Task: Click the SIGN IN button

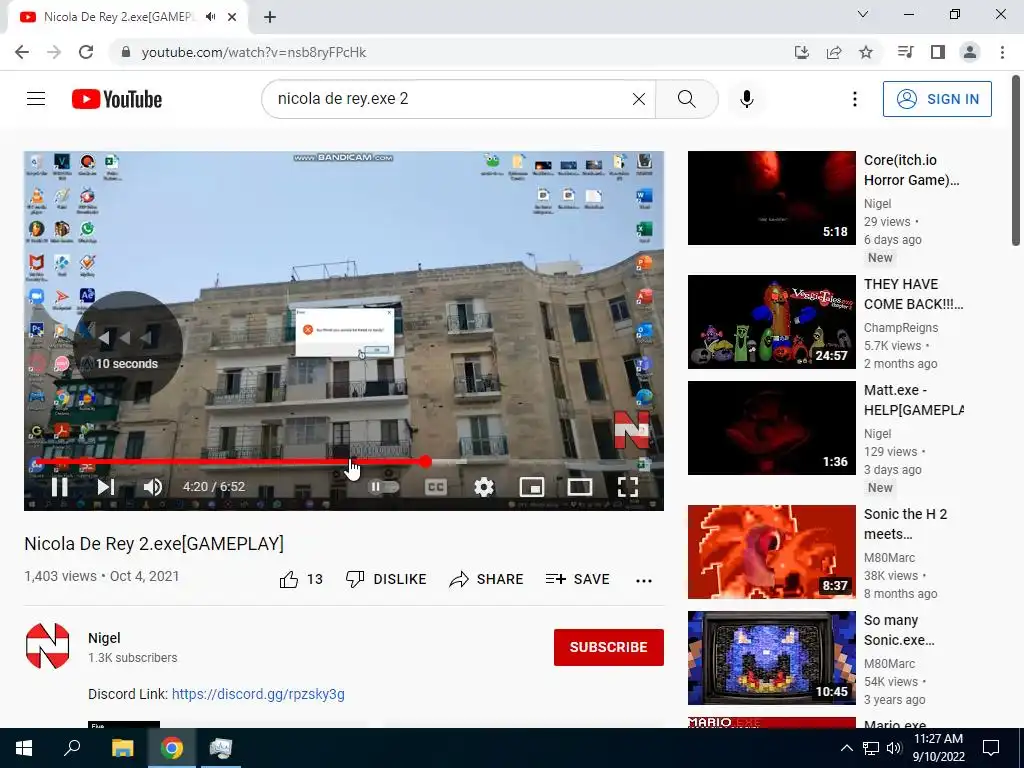Action: [937, 99]
